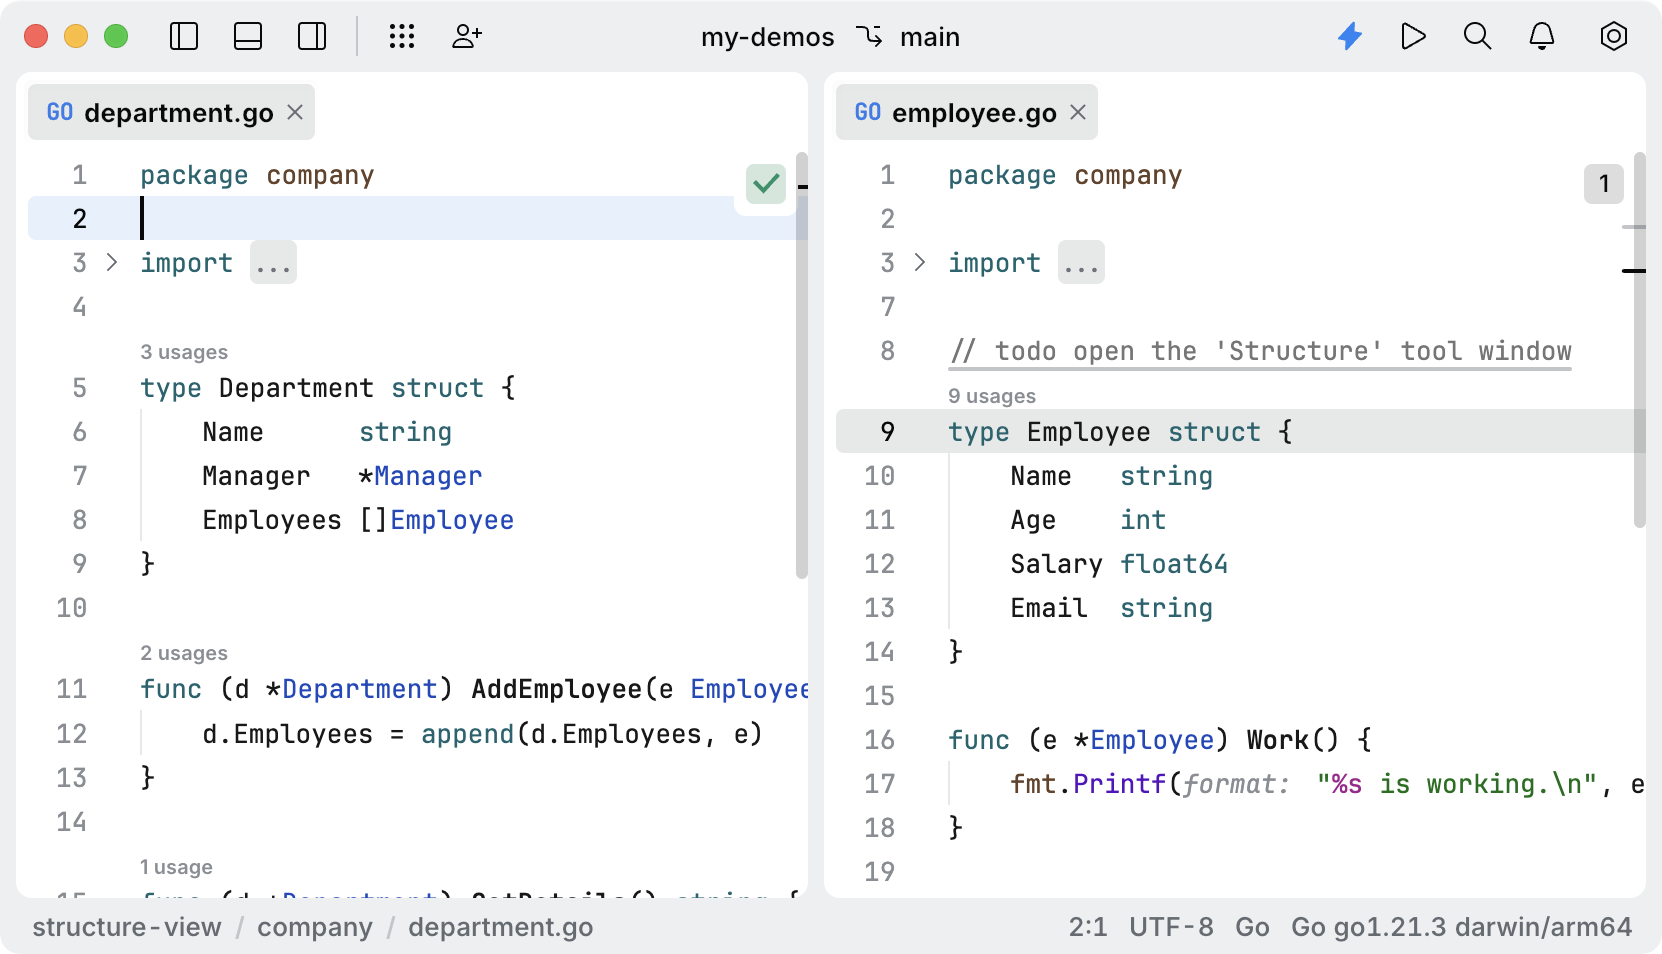Click the green inspections checkmark widget
This screenshot has height=954, width=1662.
point(764,184)
